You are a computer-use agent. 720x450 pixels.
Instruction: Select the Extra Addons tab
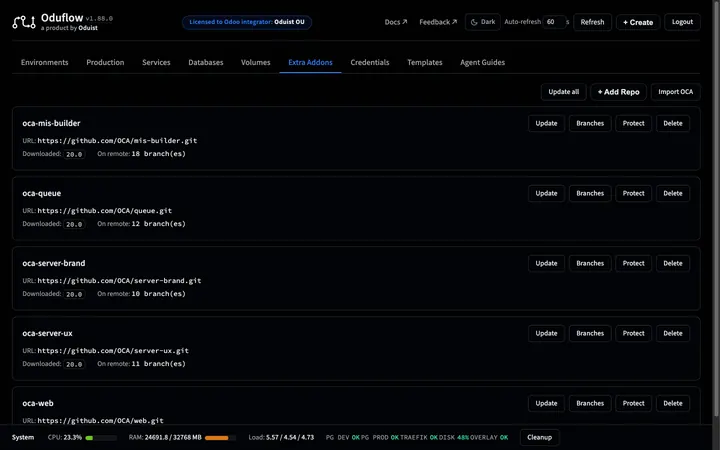(310, 62)
